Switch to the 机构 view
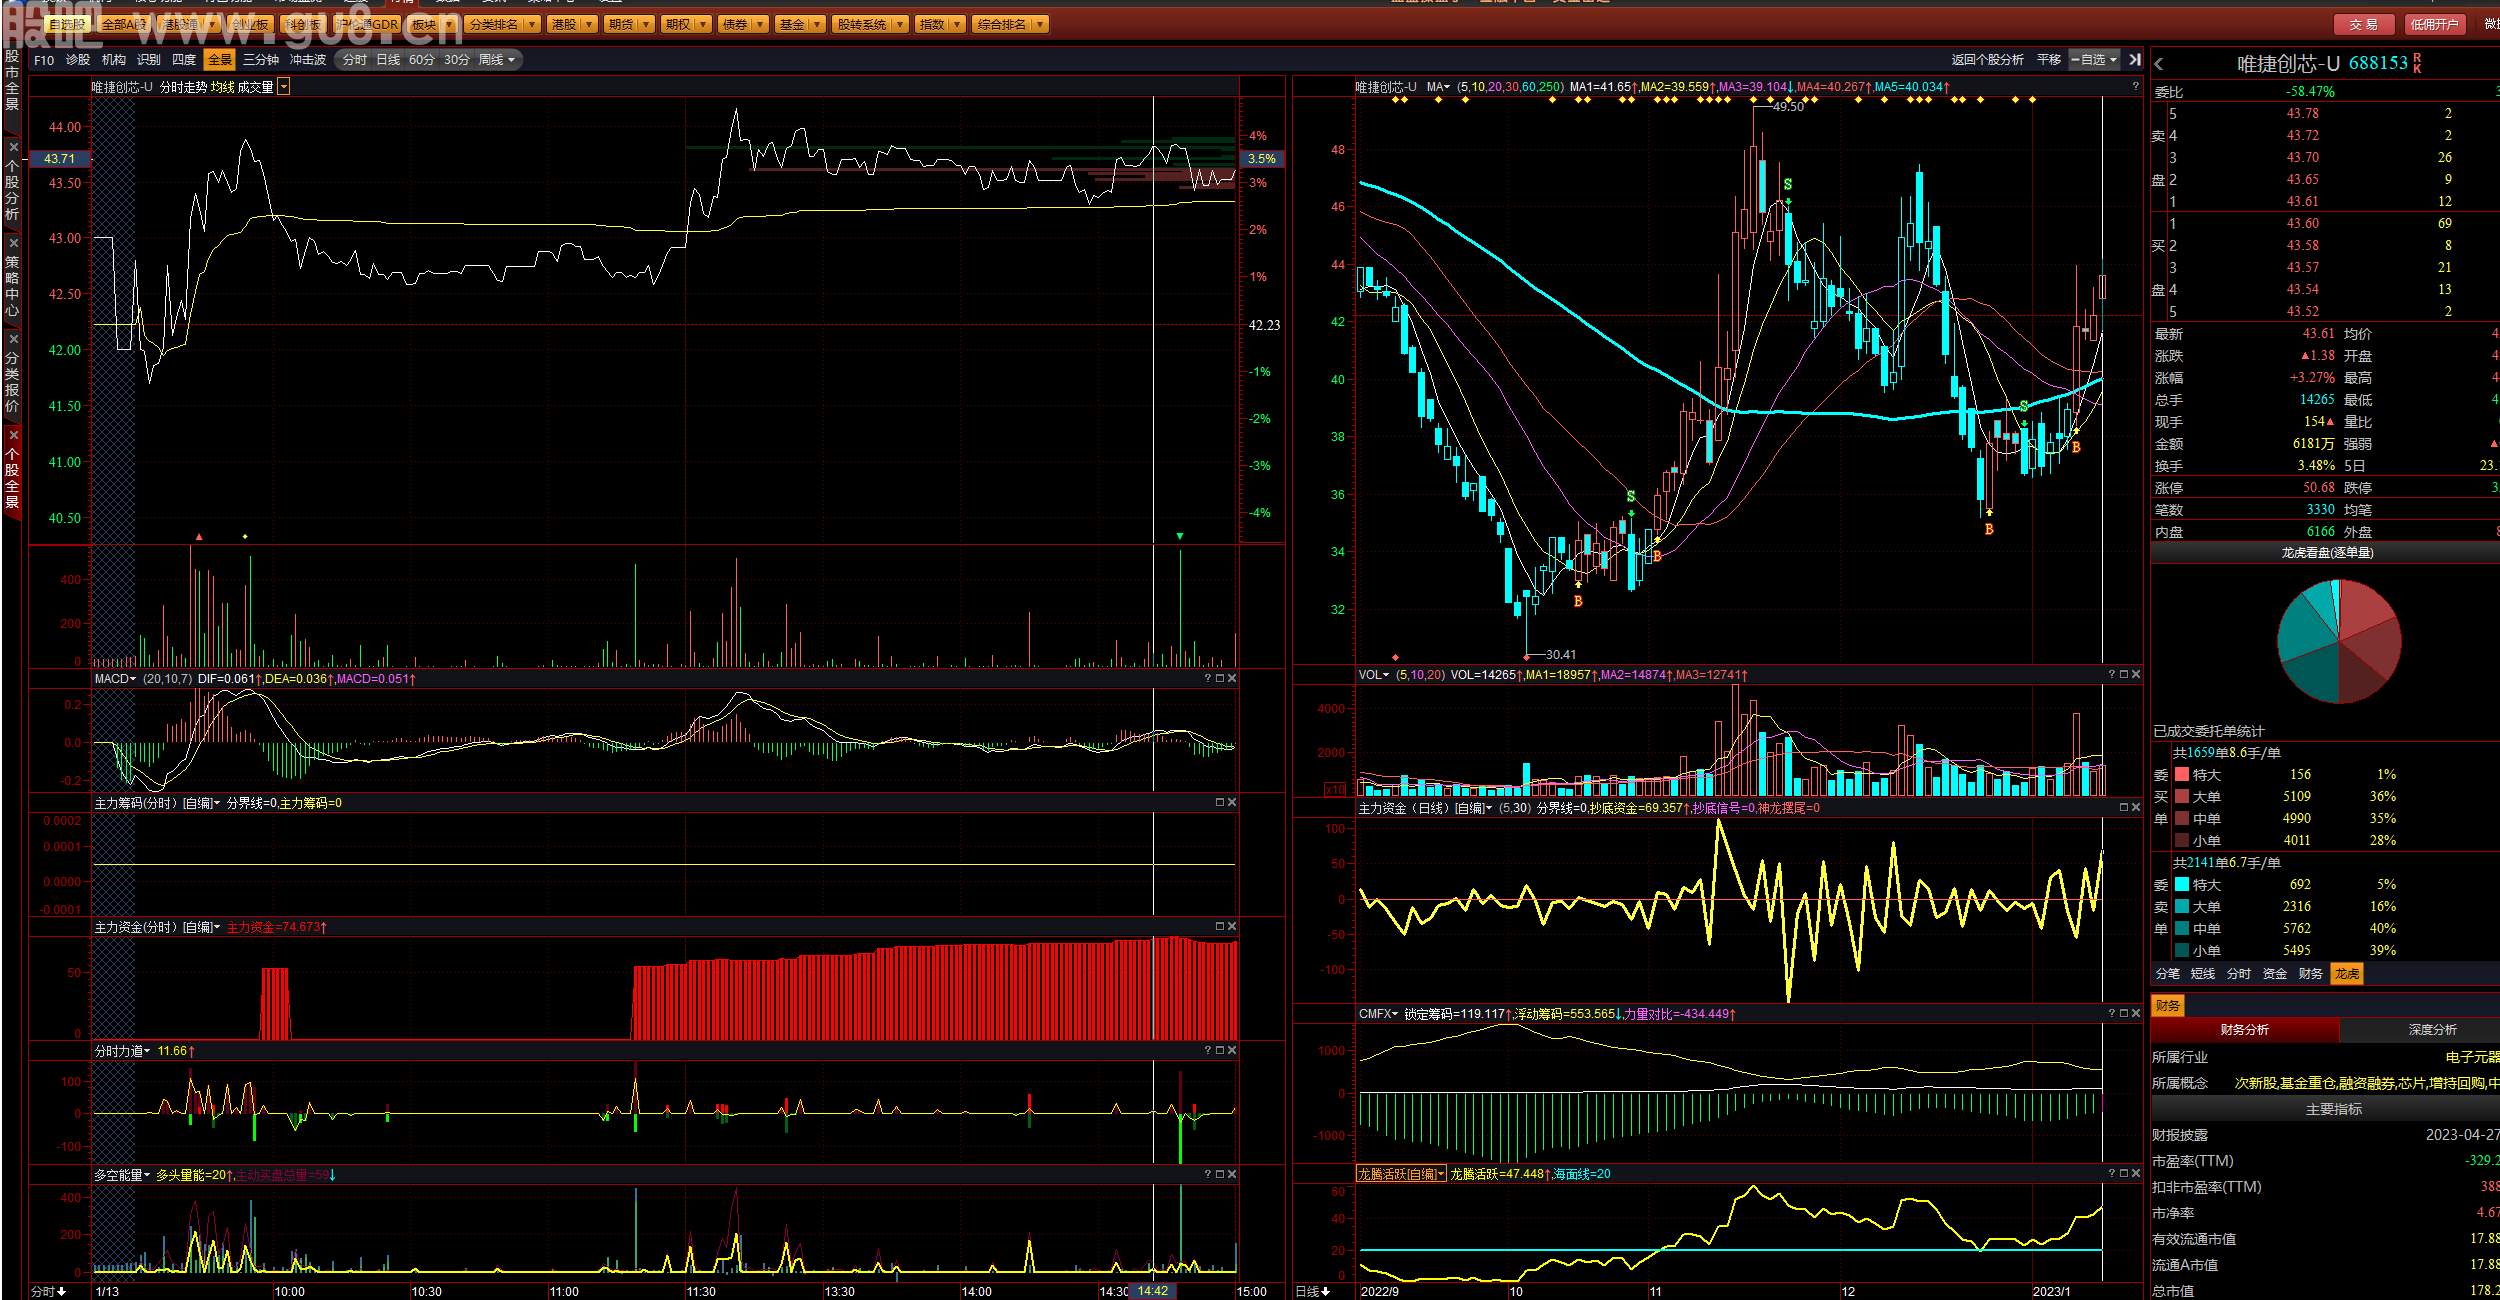This screenshot has width=2500, height=1300. pyautogui.click(x=114, y=60)
